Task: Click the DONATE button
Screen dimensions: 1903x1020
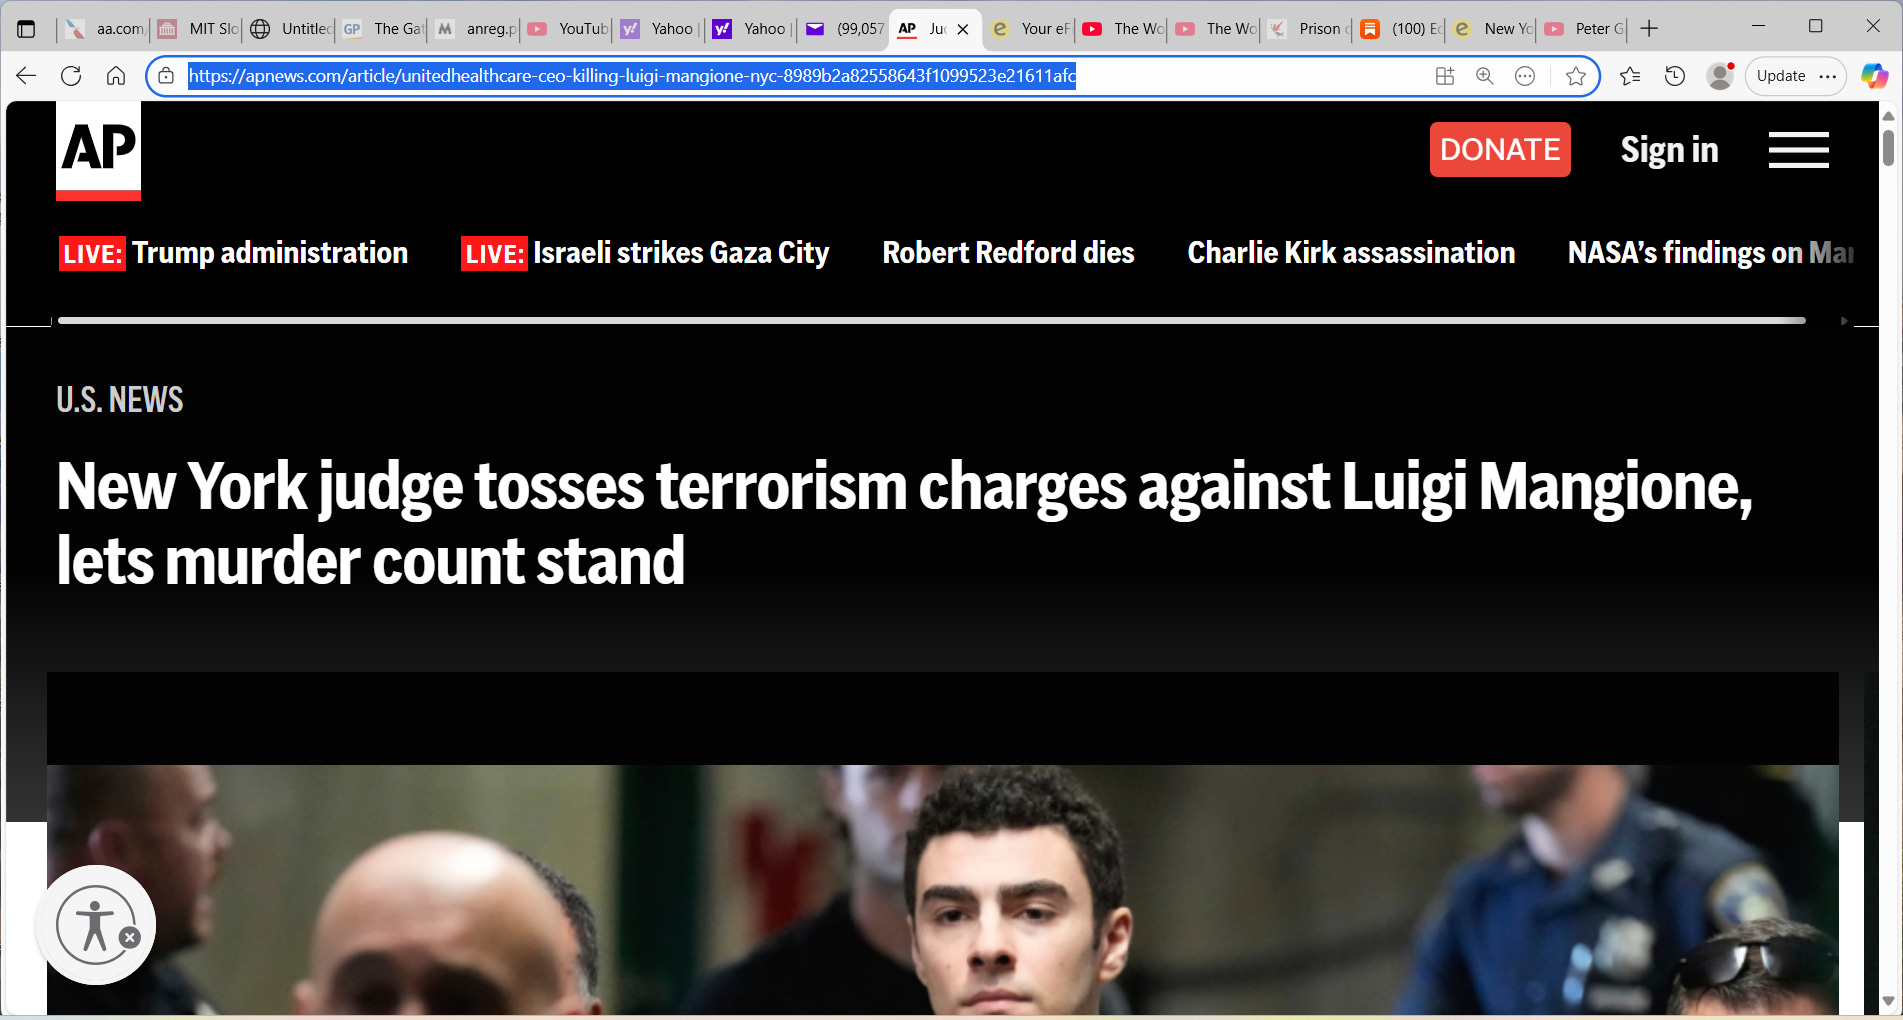Action: pyautogui.click(x=1500, y=150)
